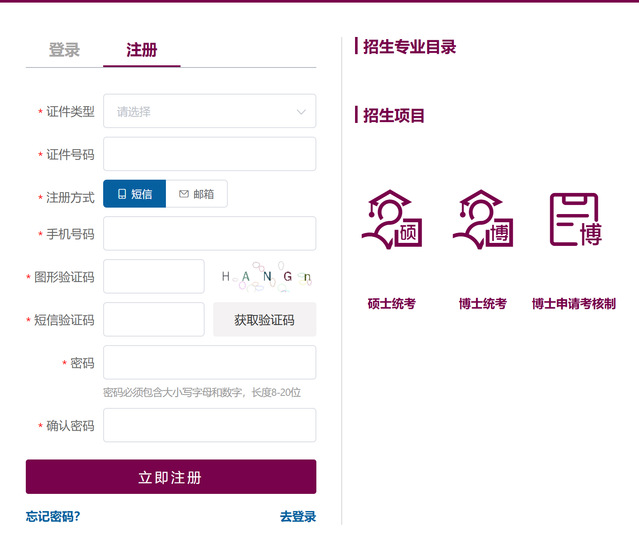Refresh the graphic captcha image

tap(266, 277)
